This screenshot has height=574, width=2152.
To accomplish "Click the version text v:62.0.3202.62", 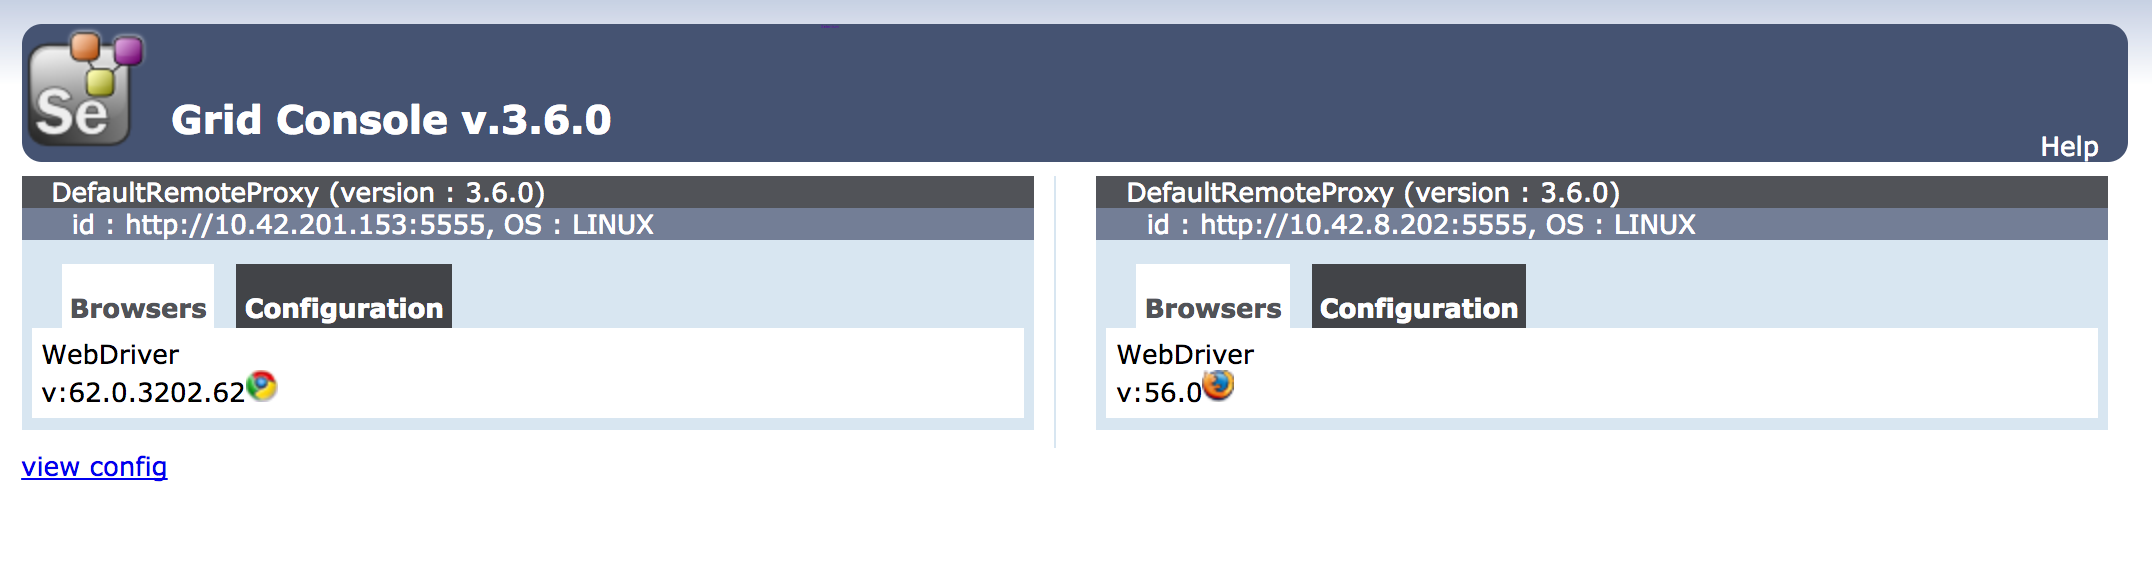I will (x=143, y=392).
